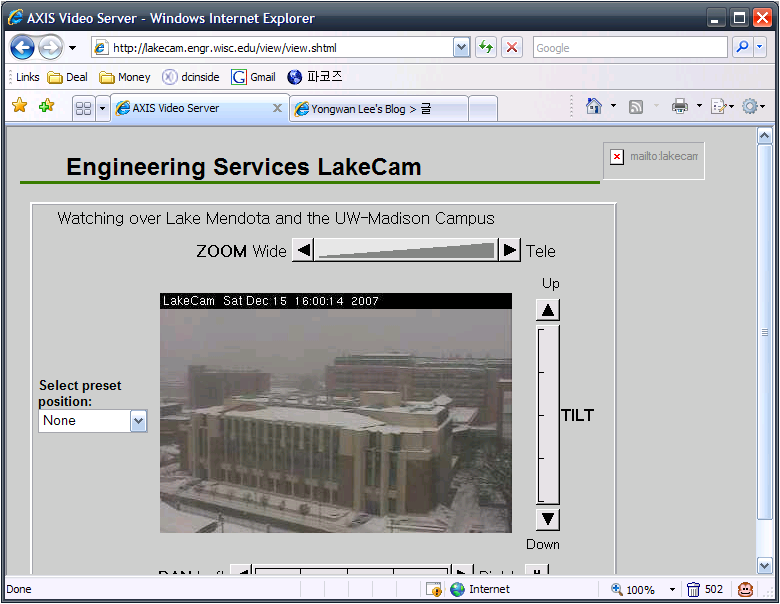Expand the tab list dropdown
This screenshot has height=604, width=780.
(x=102, y=108)
